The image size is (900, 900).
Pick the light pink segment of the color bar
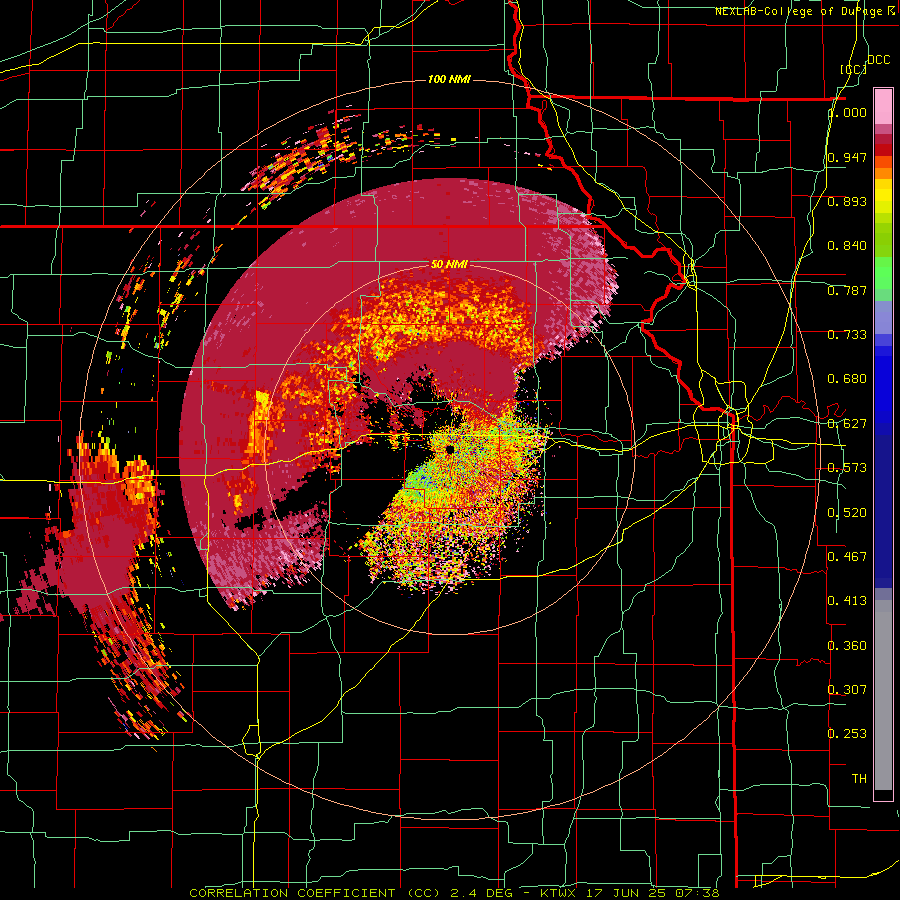(x=883, y=107)
